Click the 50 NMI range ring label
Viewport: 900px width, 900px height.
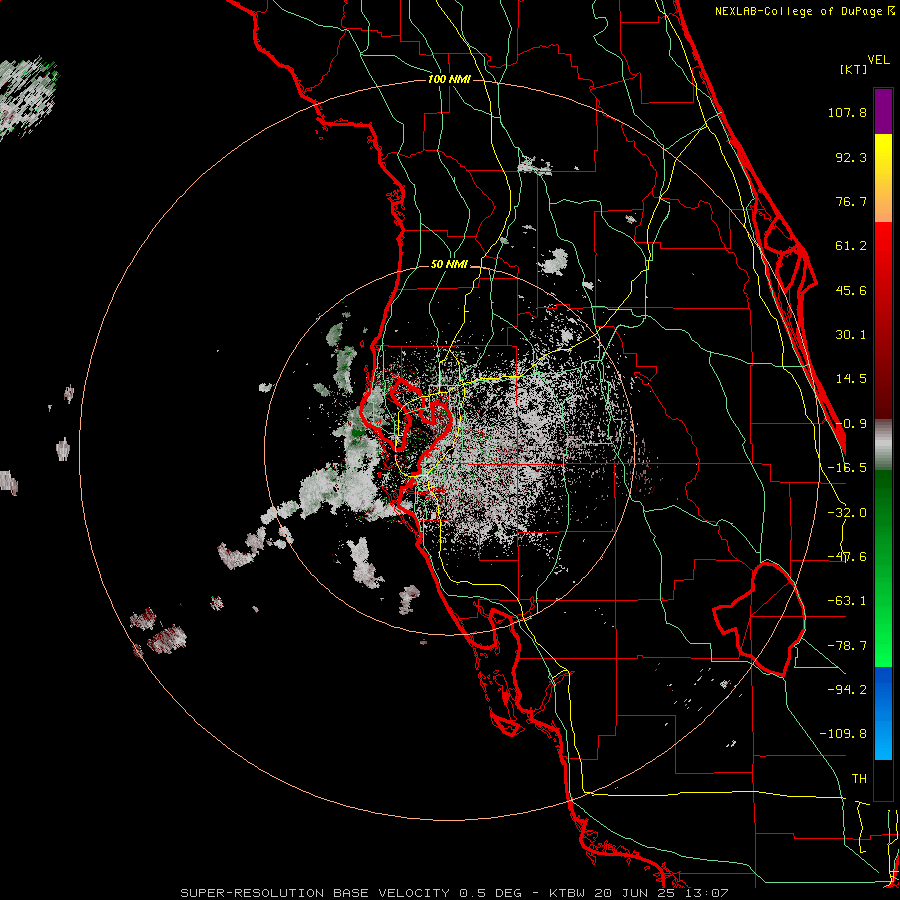(x=449, y=265)
